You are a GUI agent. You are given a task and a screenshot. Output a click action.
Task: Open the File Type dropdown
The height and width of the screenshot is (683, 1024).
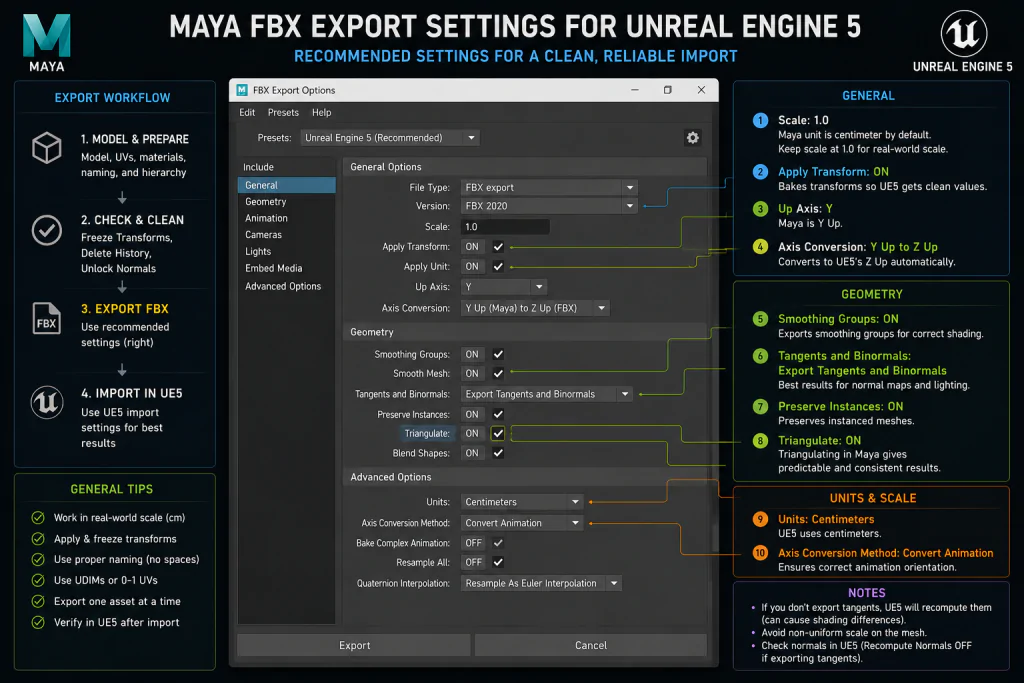tap(549, 187)
